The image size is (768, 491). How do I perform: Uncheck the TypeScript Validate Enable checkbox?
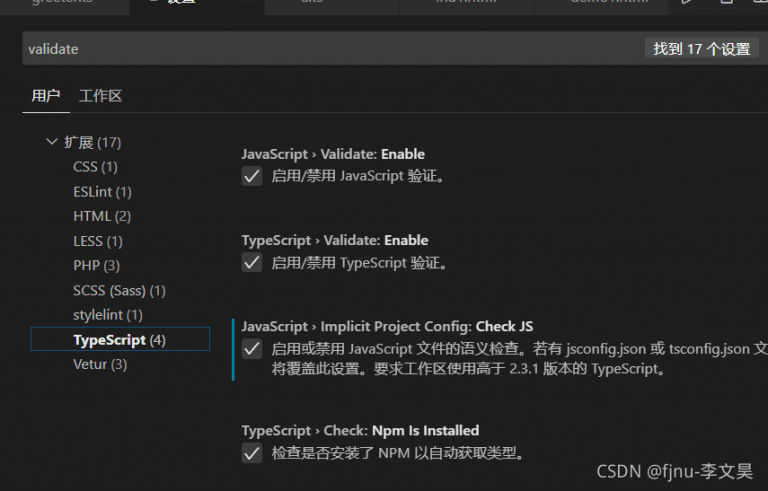tap(252, 263)
